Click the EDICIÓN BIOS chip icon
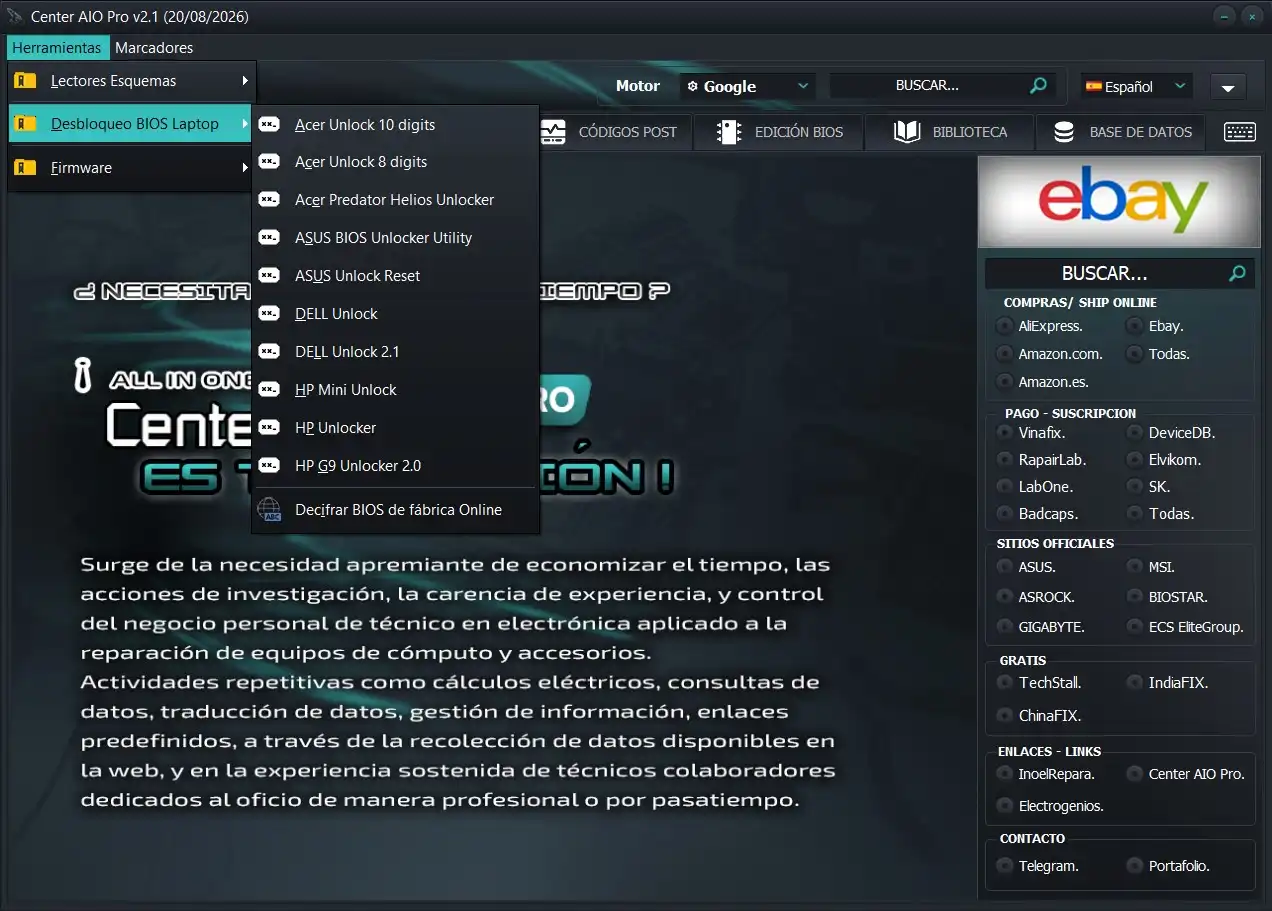 (729, 132)
